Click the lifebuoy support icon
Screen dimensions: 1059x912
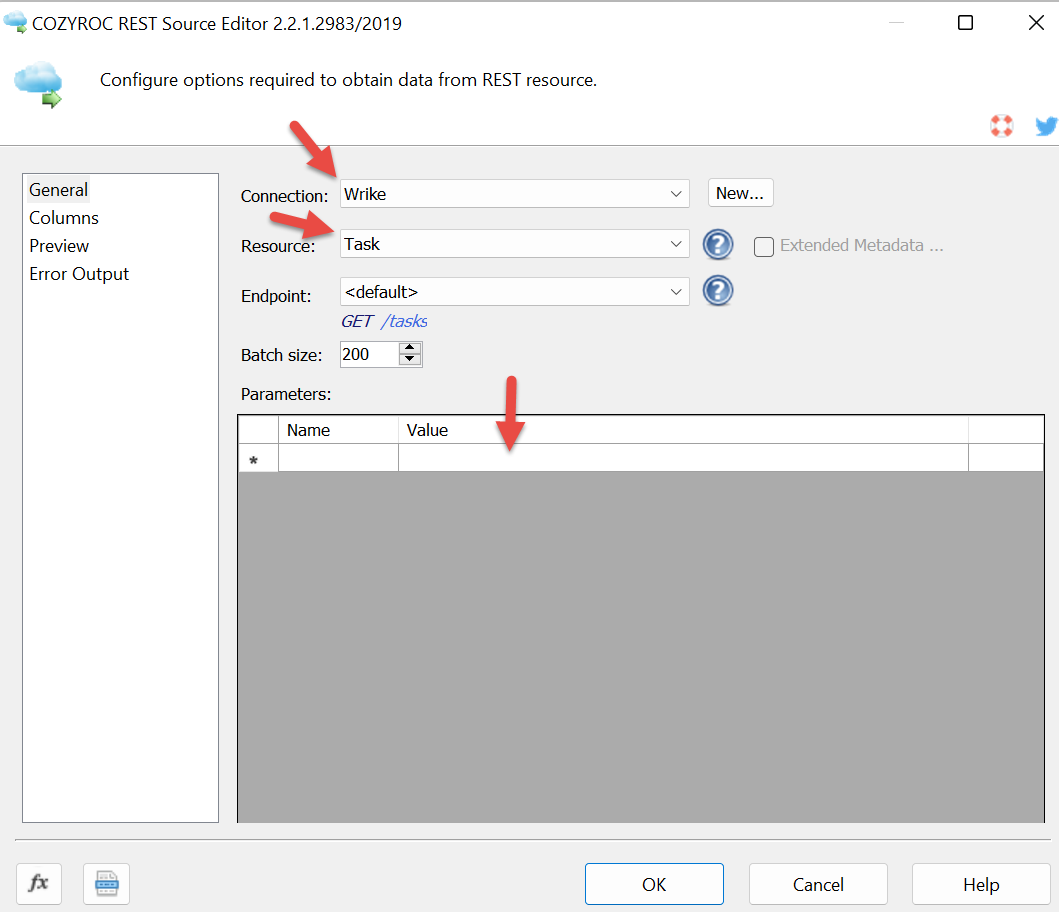[x=1001, y=126]
